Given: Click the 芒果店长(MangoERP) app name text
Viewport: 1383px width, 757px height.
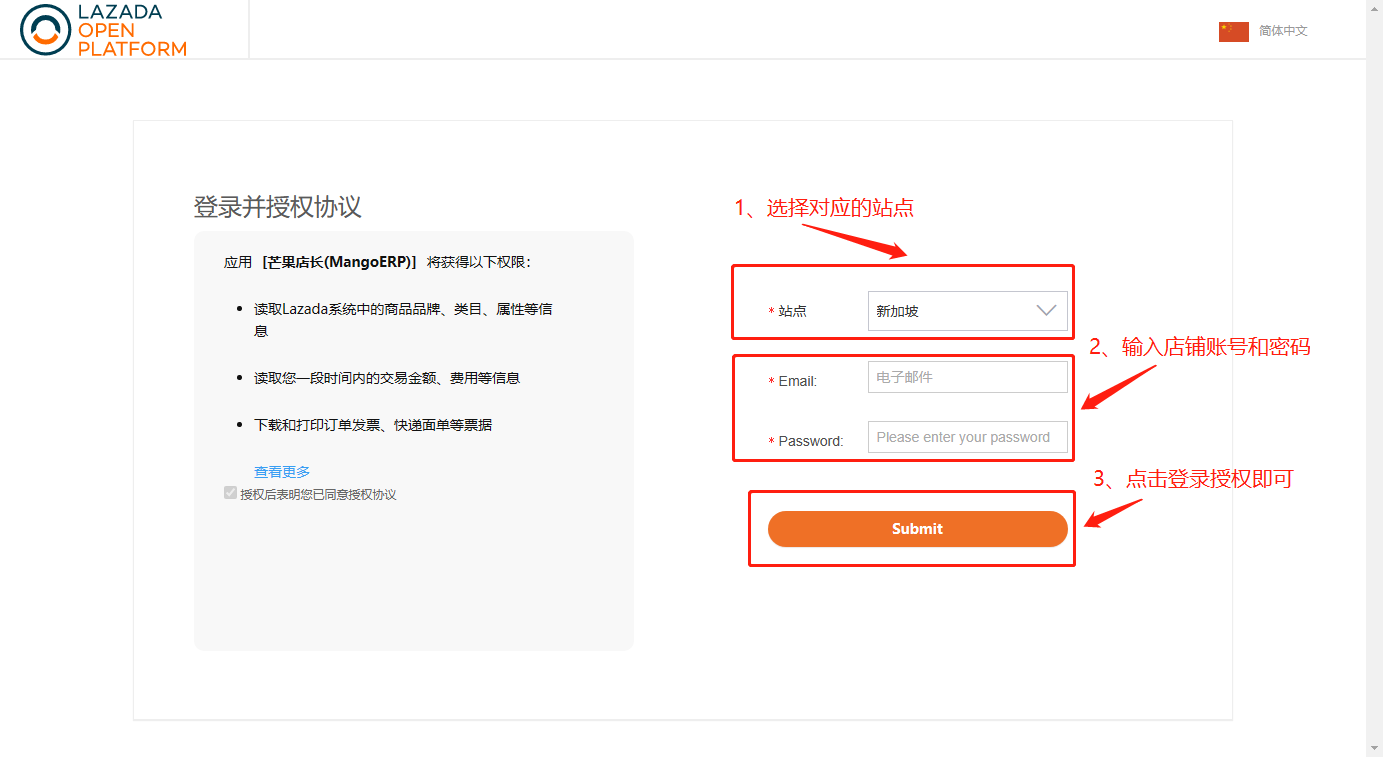Looking at the screenshot, I should [x=339, y=262].
